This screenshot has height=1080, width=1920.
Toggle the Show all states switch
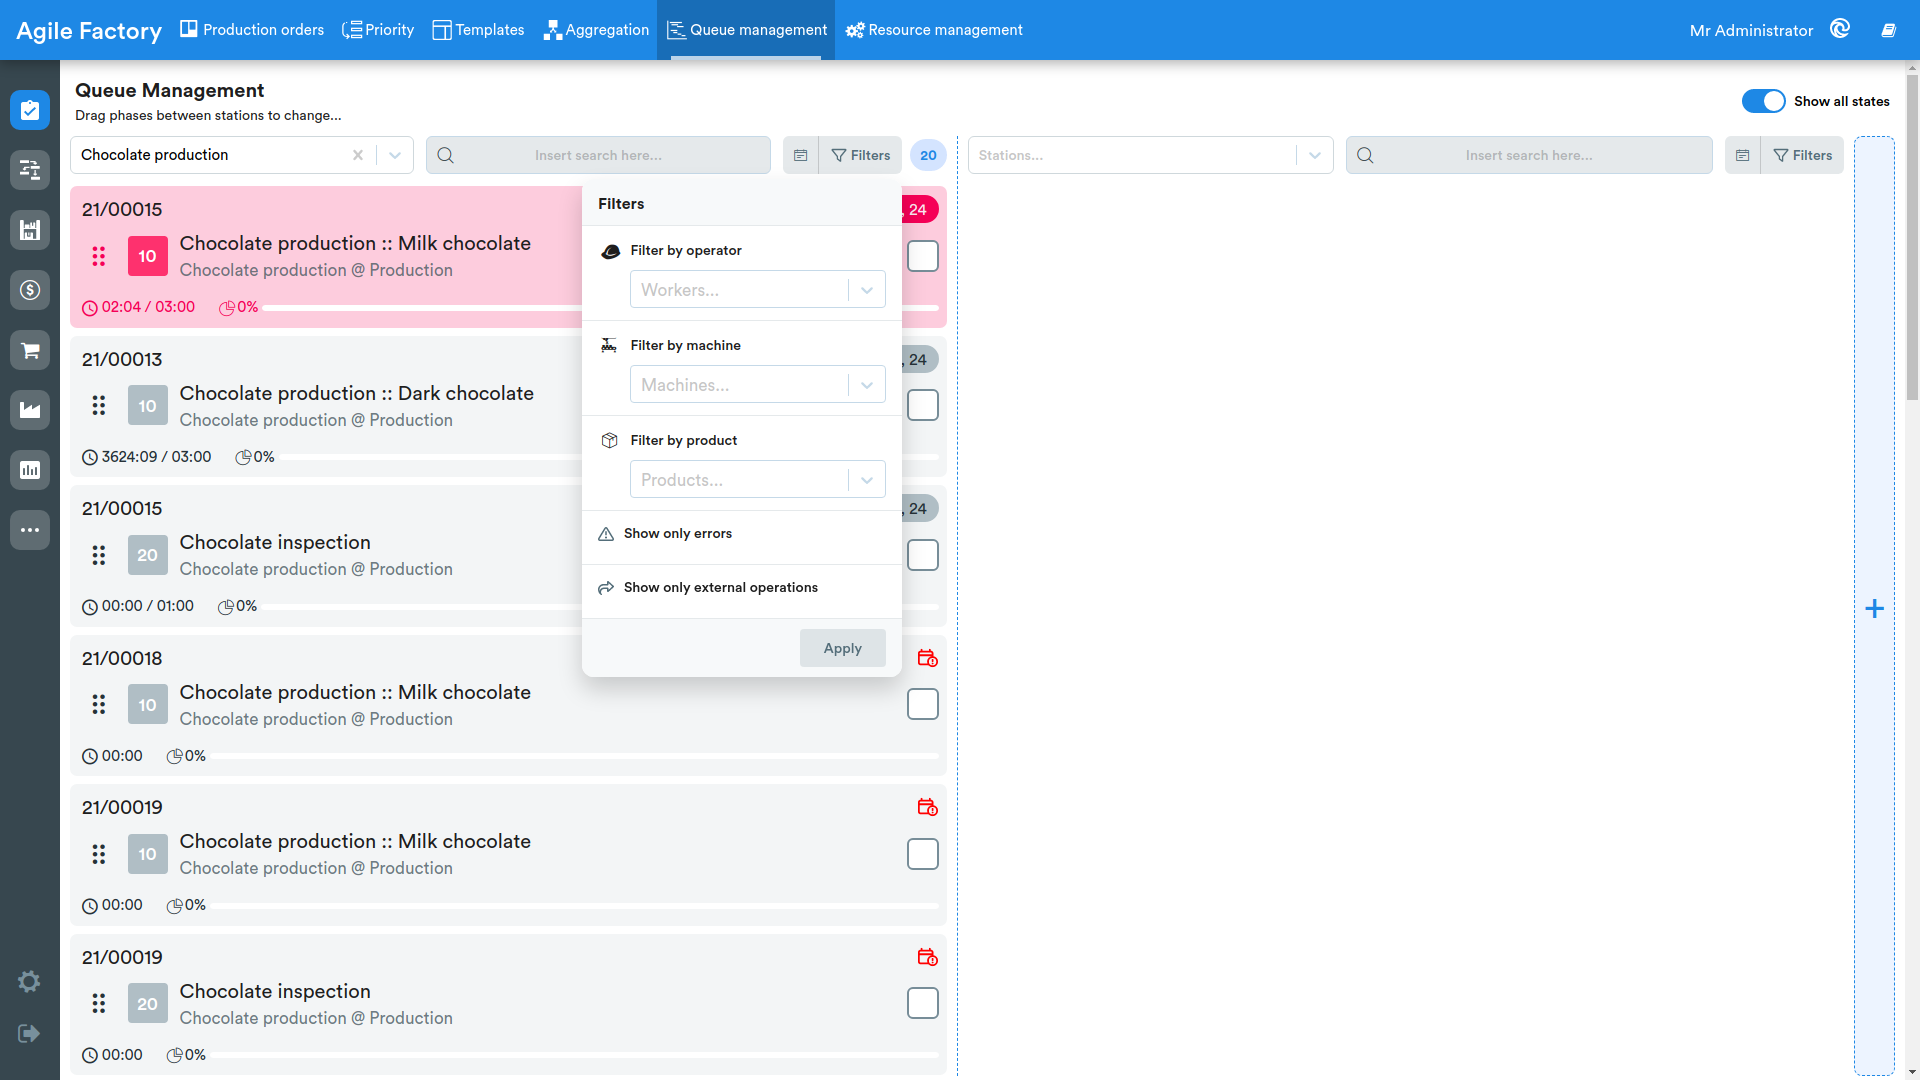1763,101
